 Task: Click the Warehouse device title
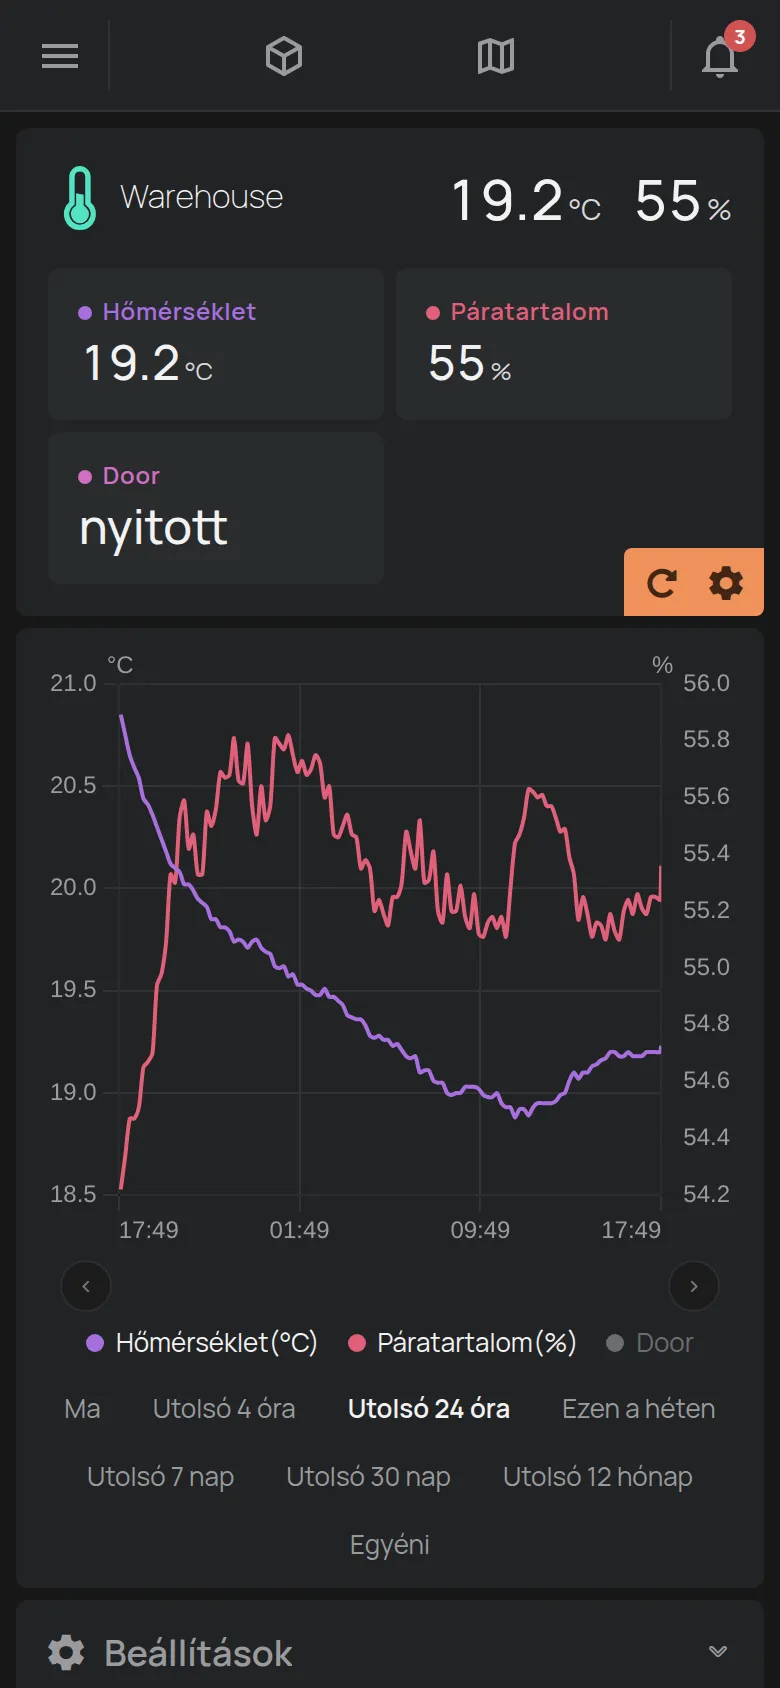pos(202,197)
